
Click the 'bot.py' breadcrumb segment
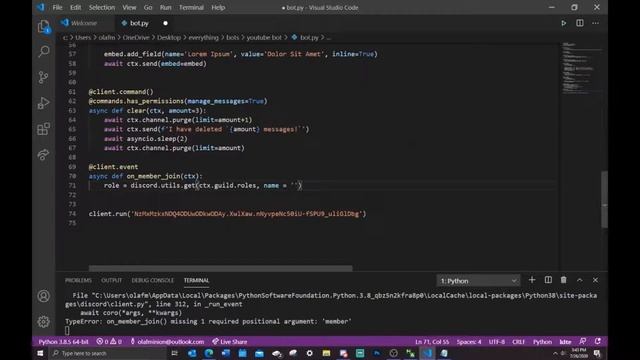[309, 38]
